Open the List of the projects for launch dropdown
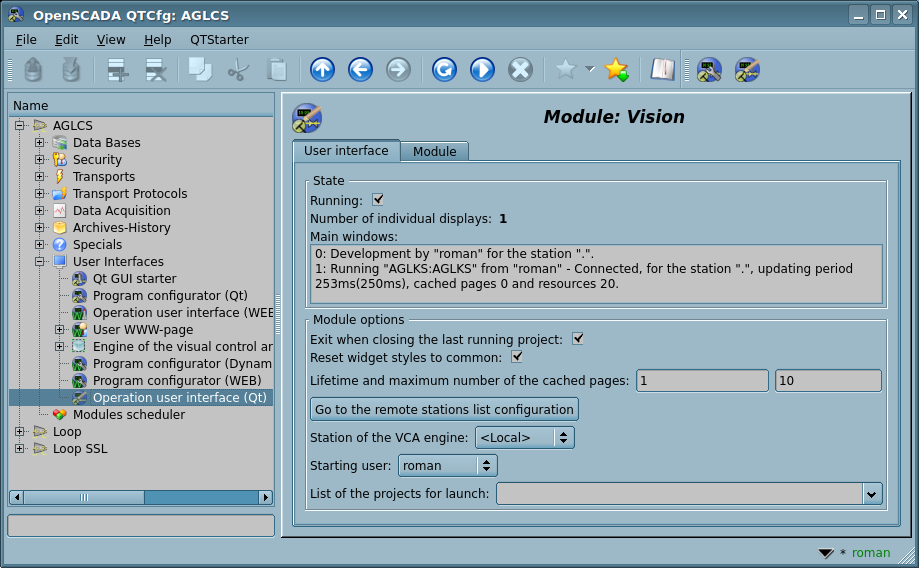The height and width of the screenshot is (568, 919). pos(872,494)
